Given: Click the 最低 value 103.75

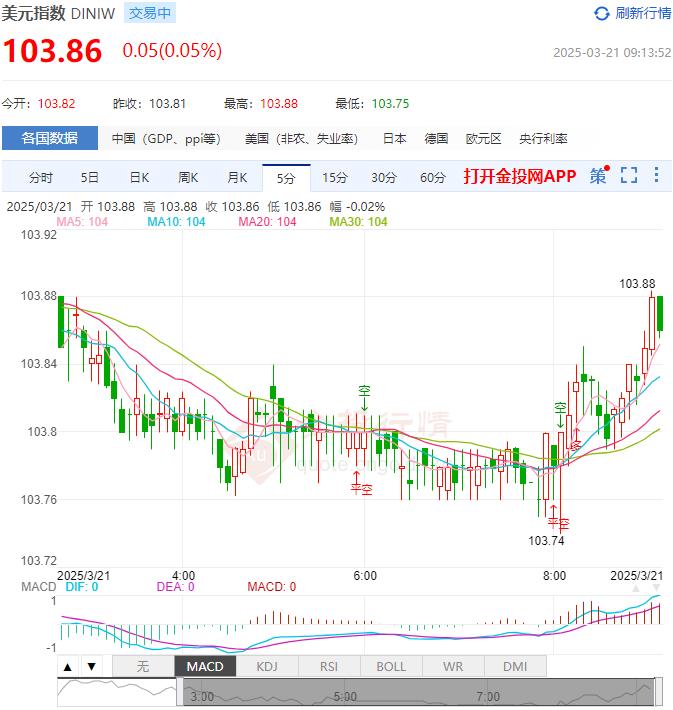Looking at the screenshot, I should point(390,104).
